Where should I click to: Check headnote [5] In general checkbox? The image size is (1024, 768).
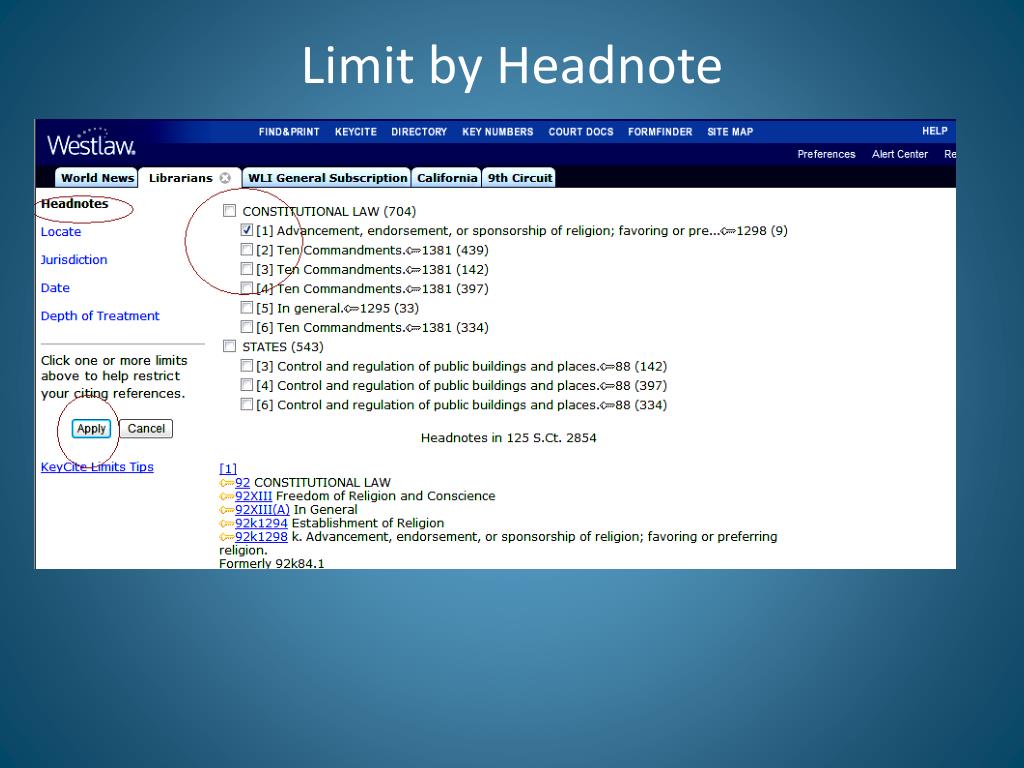(246, 307)
